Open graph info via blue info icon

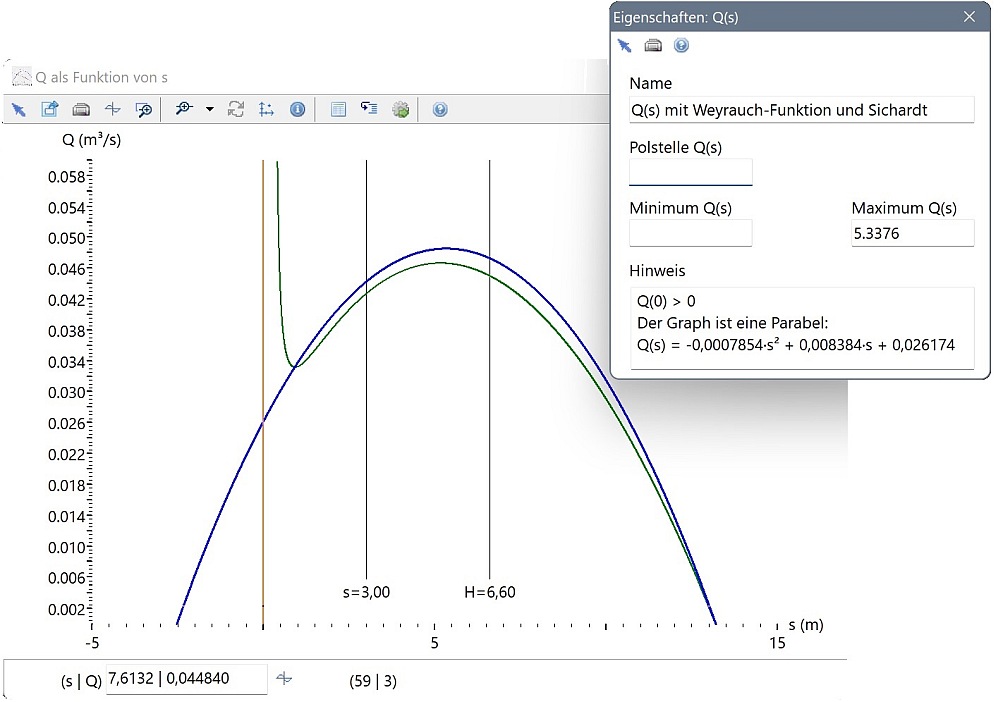(297, 110)
